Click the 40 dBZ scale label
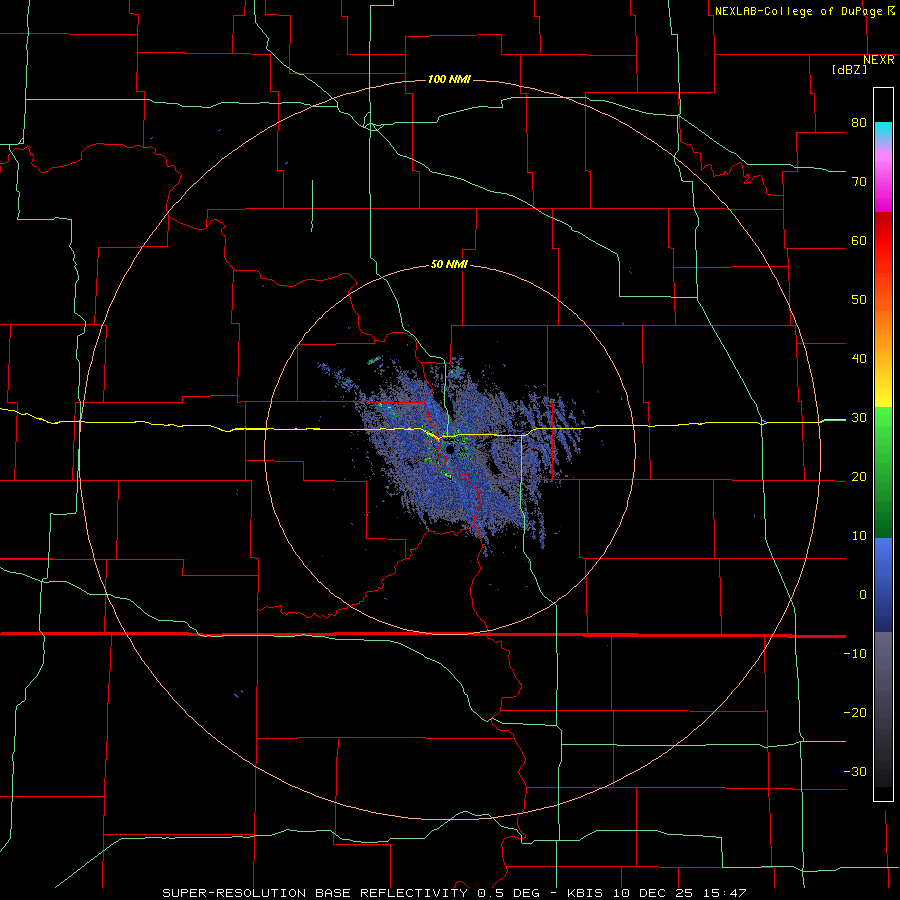The height and width of the screenshot is (900, 900). 859,359
